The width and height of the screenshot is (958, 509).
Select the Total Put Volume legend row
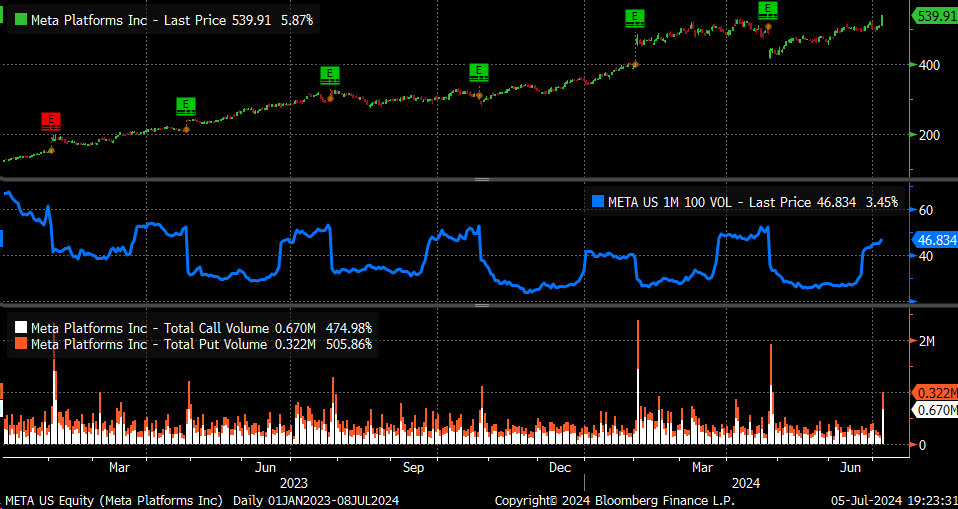(194, 344)
